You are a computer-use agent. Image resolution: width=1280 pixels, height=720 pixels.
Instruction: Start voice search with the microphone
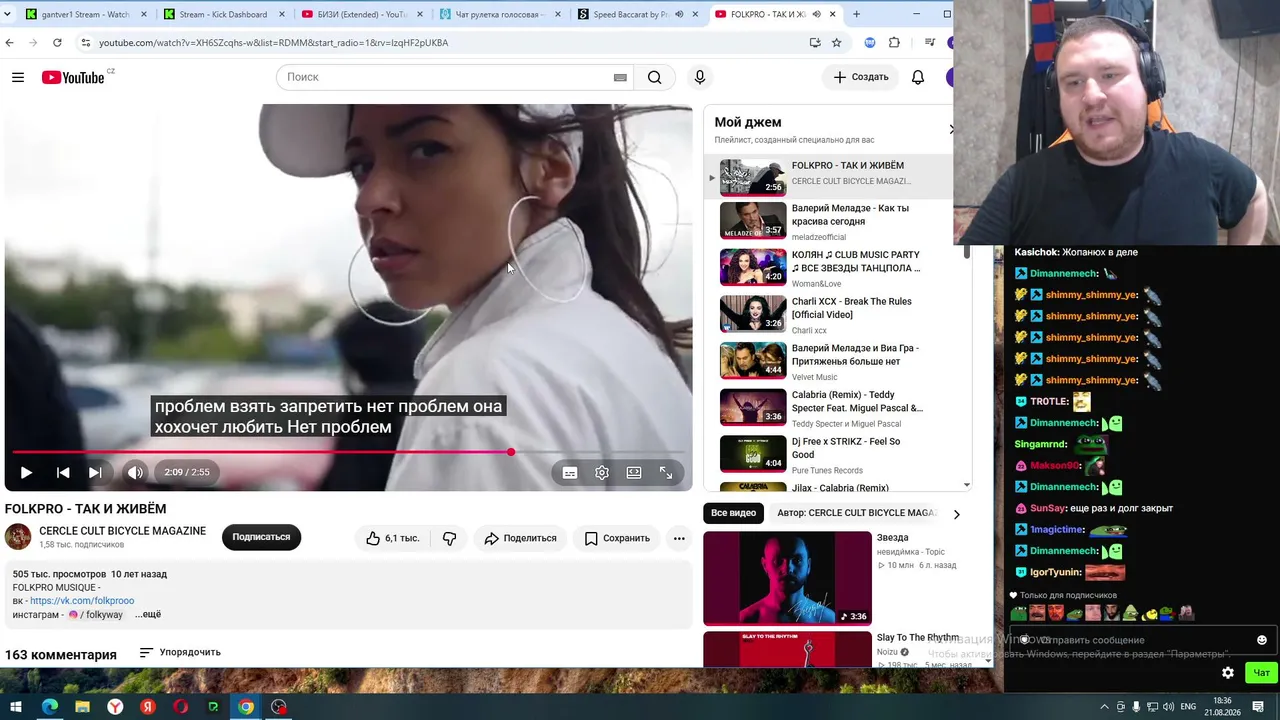click(x=700, y=77)
